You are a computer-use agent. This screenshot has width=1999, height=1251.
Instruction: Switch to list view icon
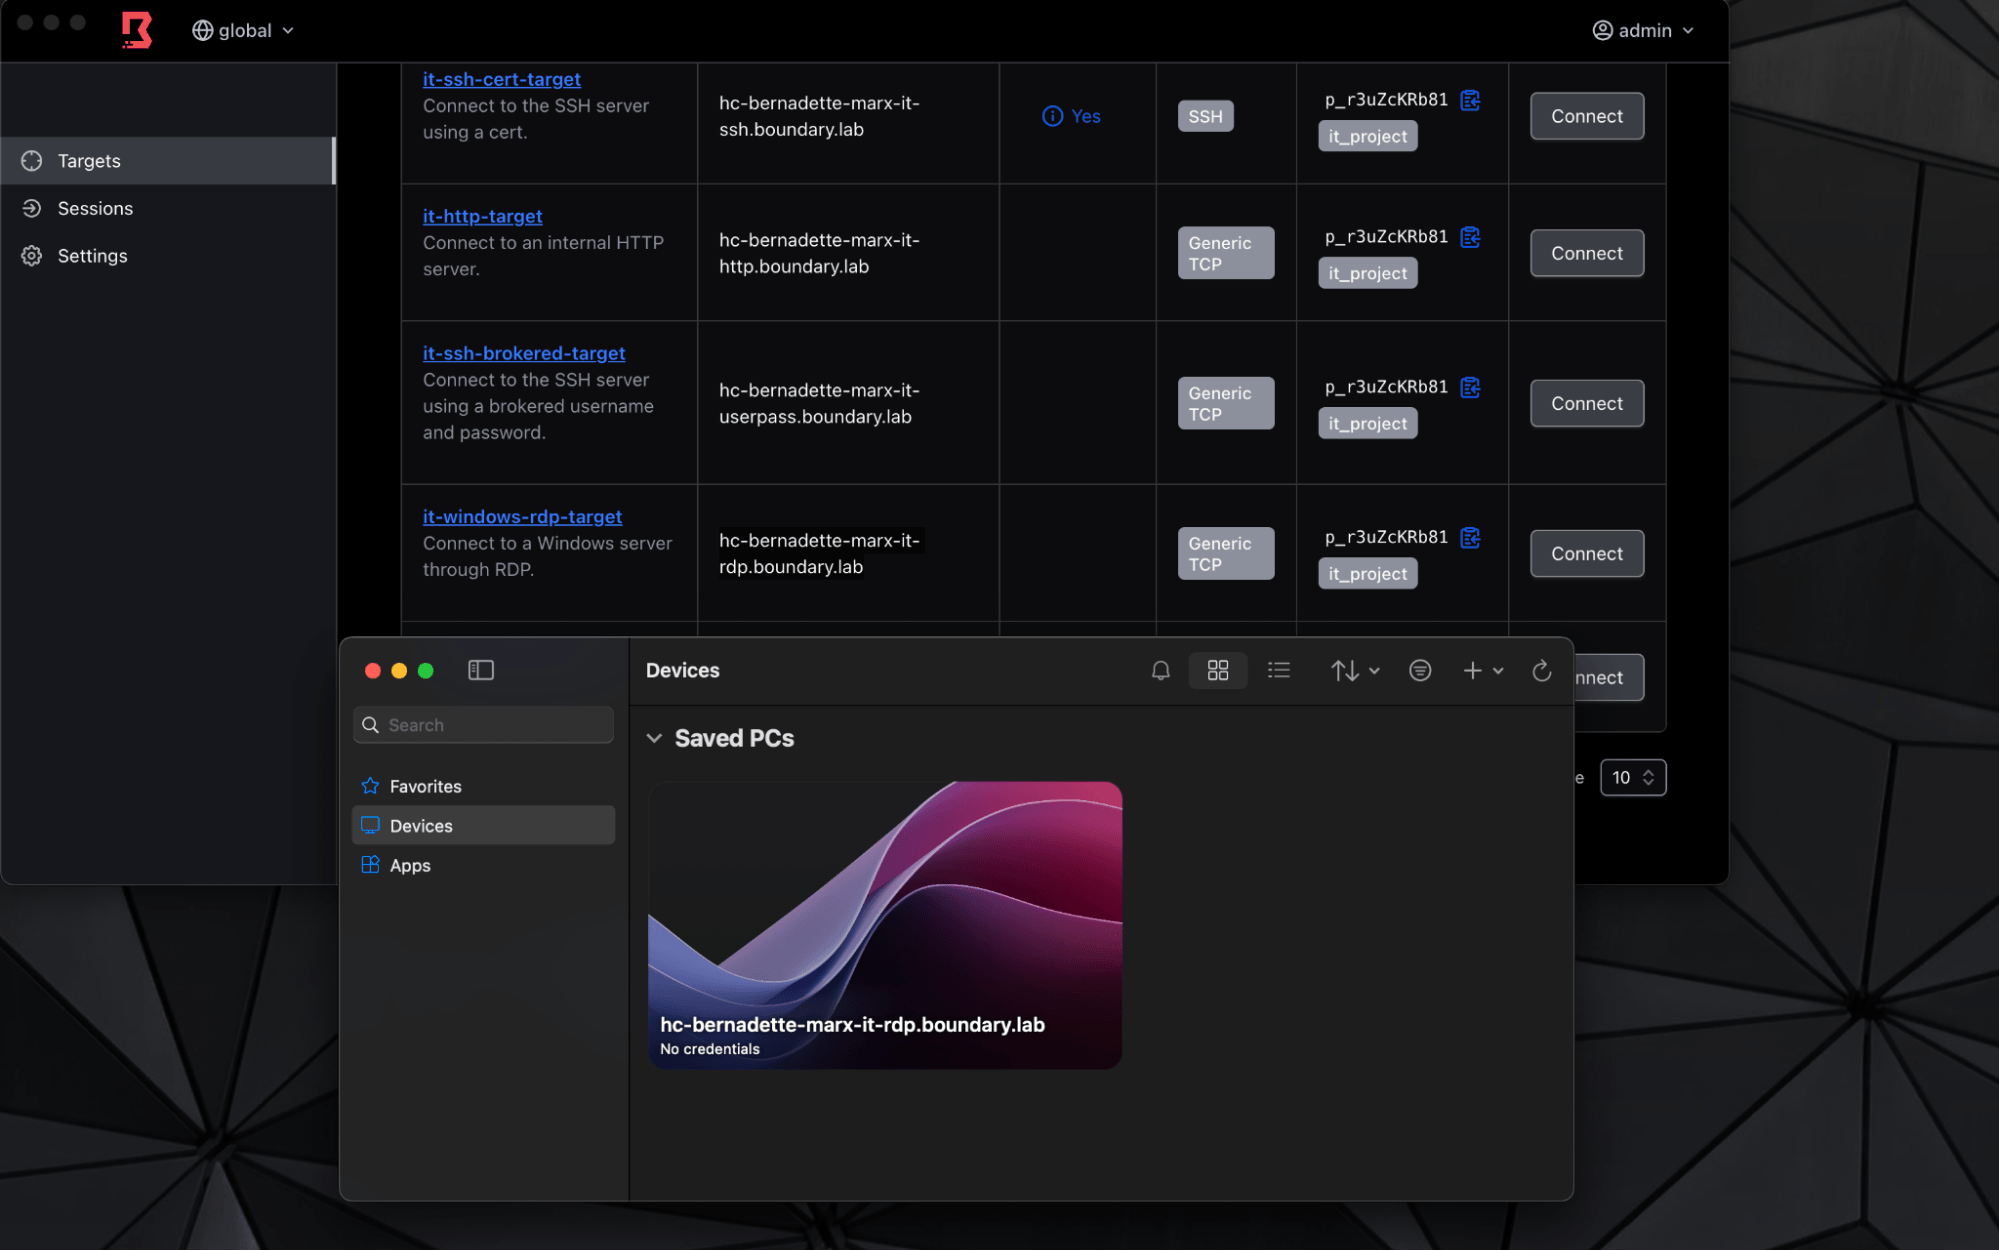1278,670
